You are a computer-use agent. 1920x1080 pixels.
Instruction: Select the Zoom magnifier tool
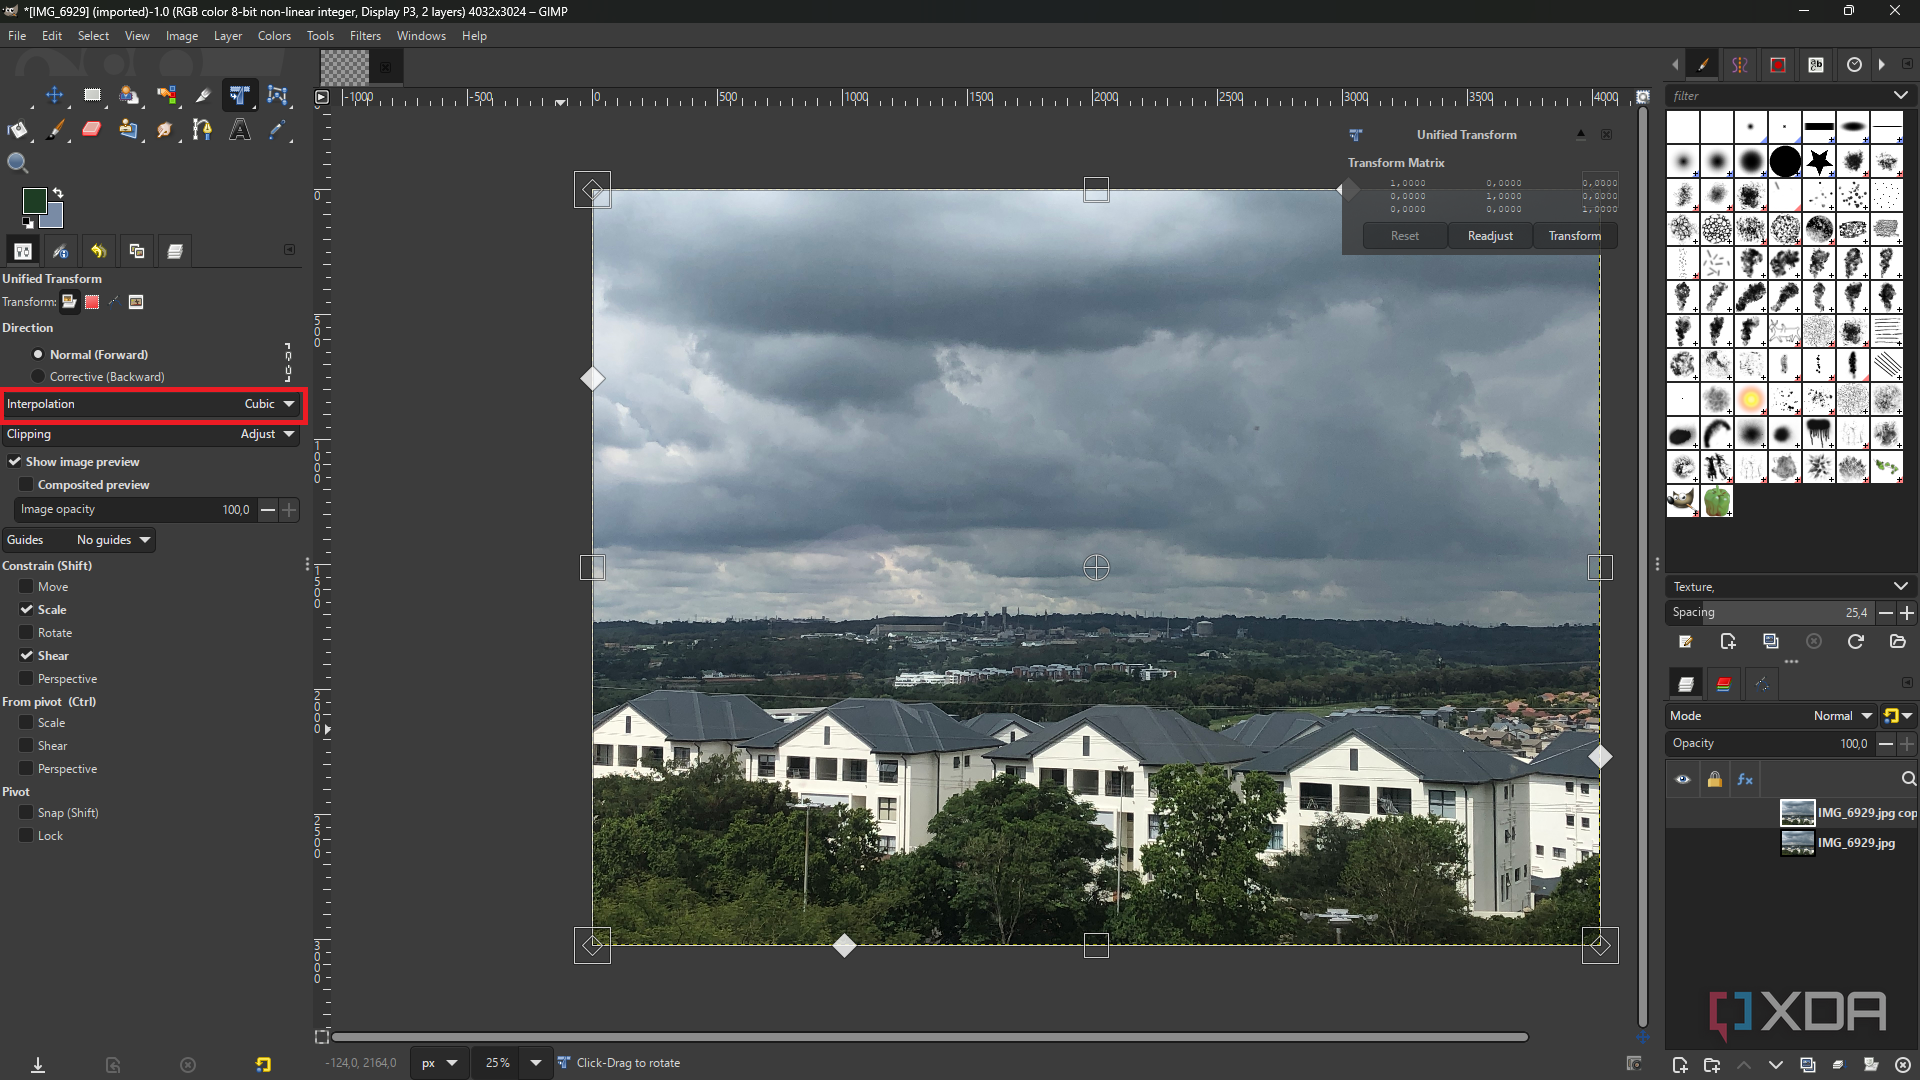pyautogui.click(x=18, y=163)
